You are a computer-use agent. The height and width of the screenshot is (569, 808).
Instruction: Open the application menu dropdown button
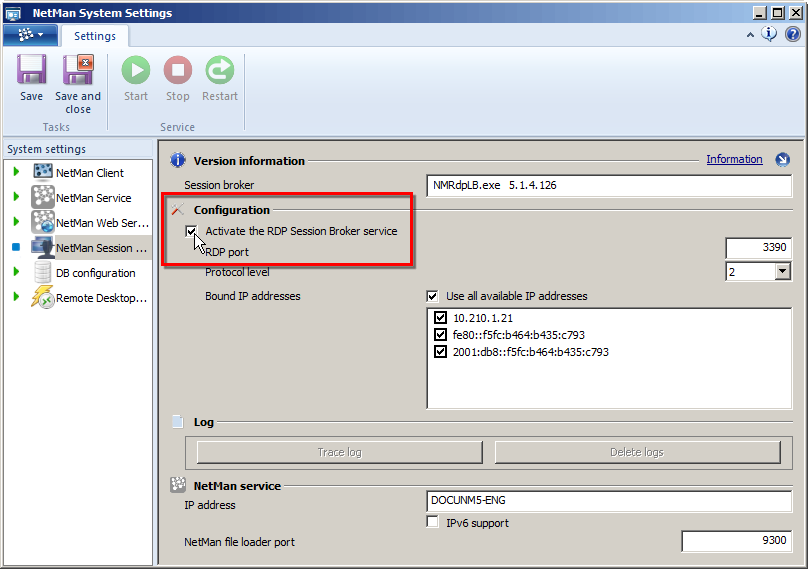(x=30, y=35)
